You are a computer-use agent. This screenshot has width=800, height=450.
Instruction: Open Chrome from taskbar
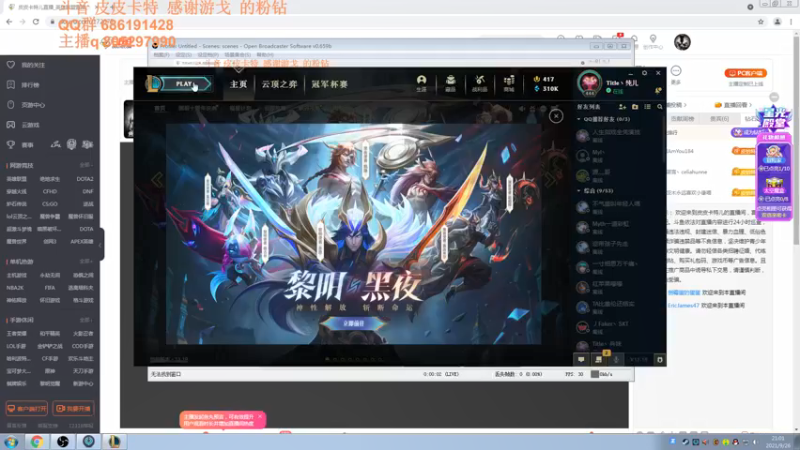36,442
